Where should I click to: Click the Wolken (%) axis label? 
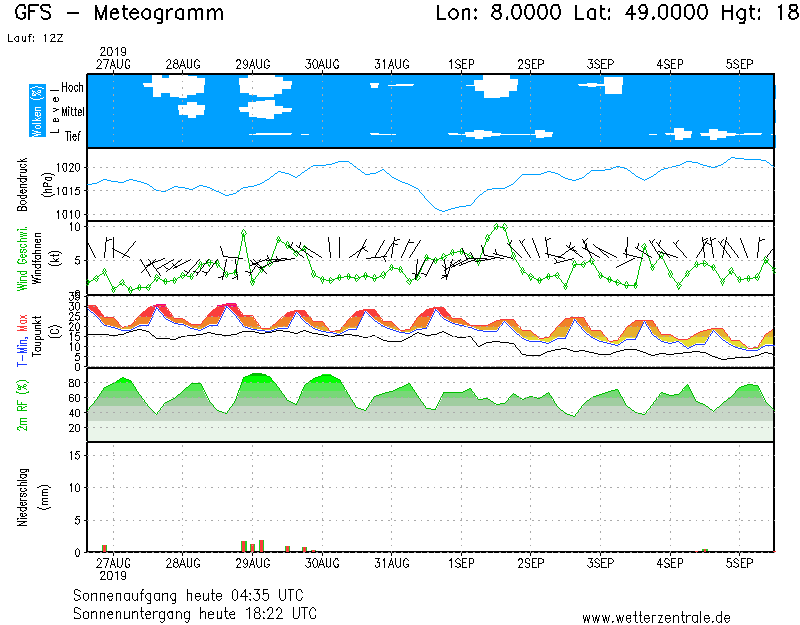[x=36, y=111]
